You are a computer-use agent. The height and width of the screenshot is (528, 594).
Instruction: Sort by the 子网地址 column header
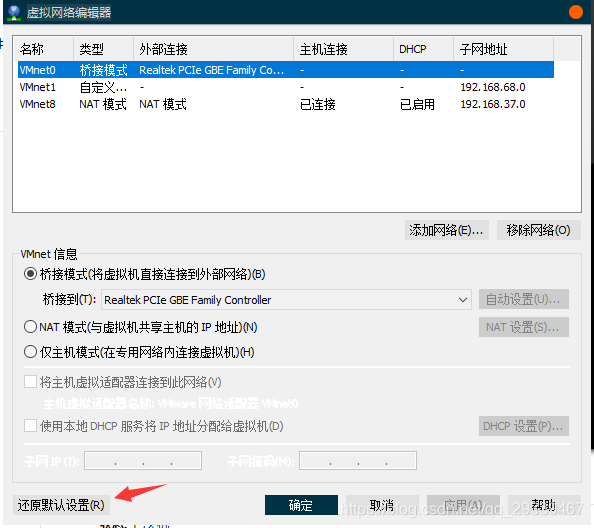(503, 49)
